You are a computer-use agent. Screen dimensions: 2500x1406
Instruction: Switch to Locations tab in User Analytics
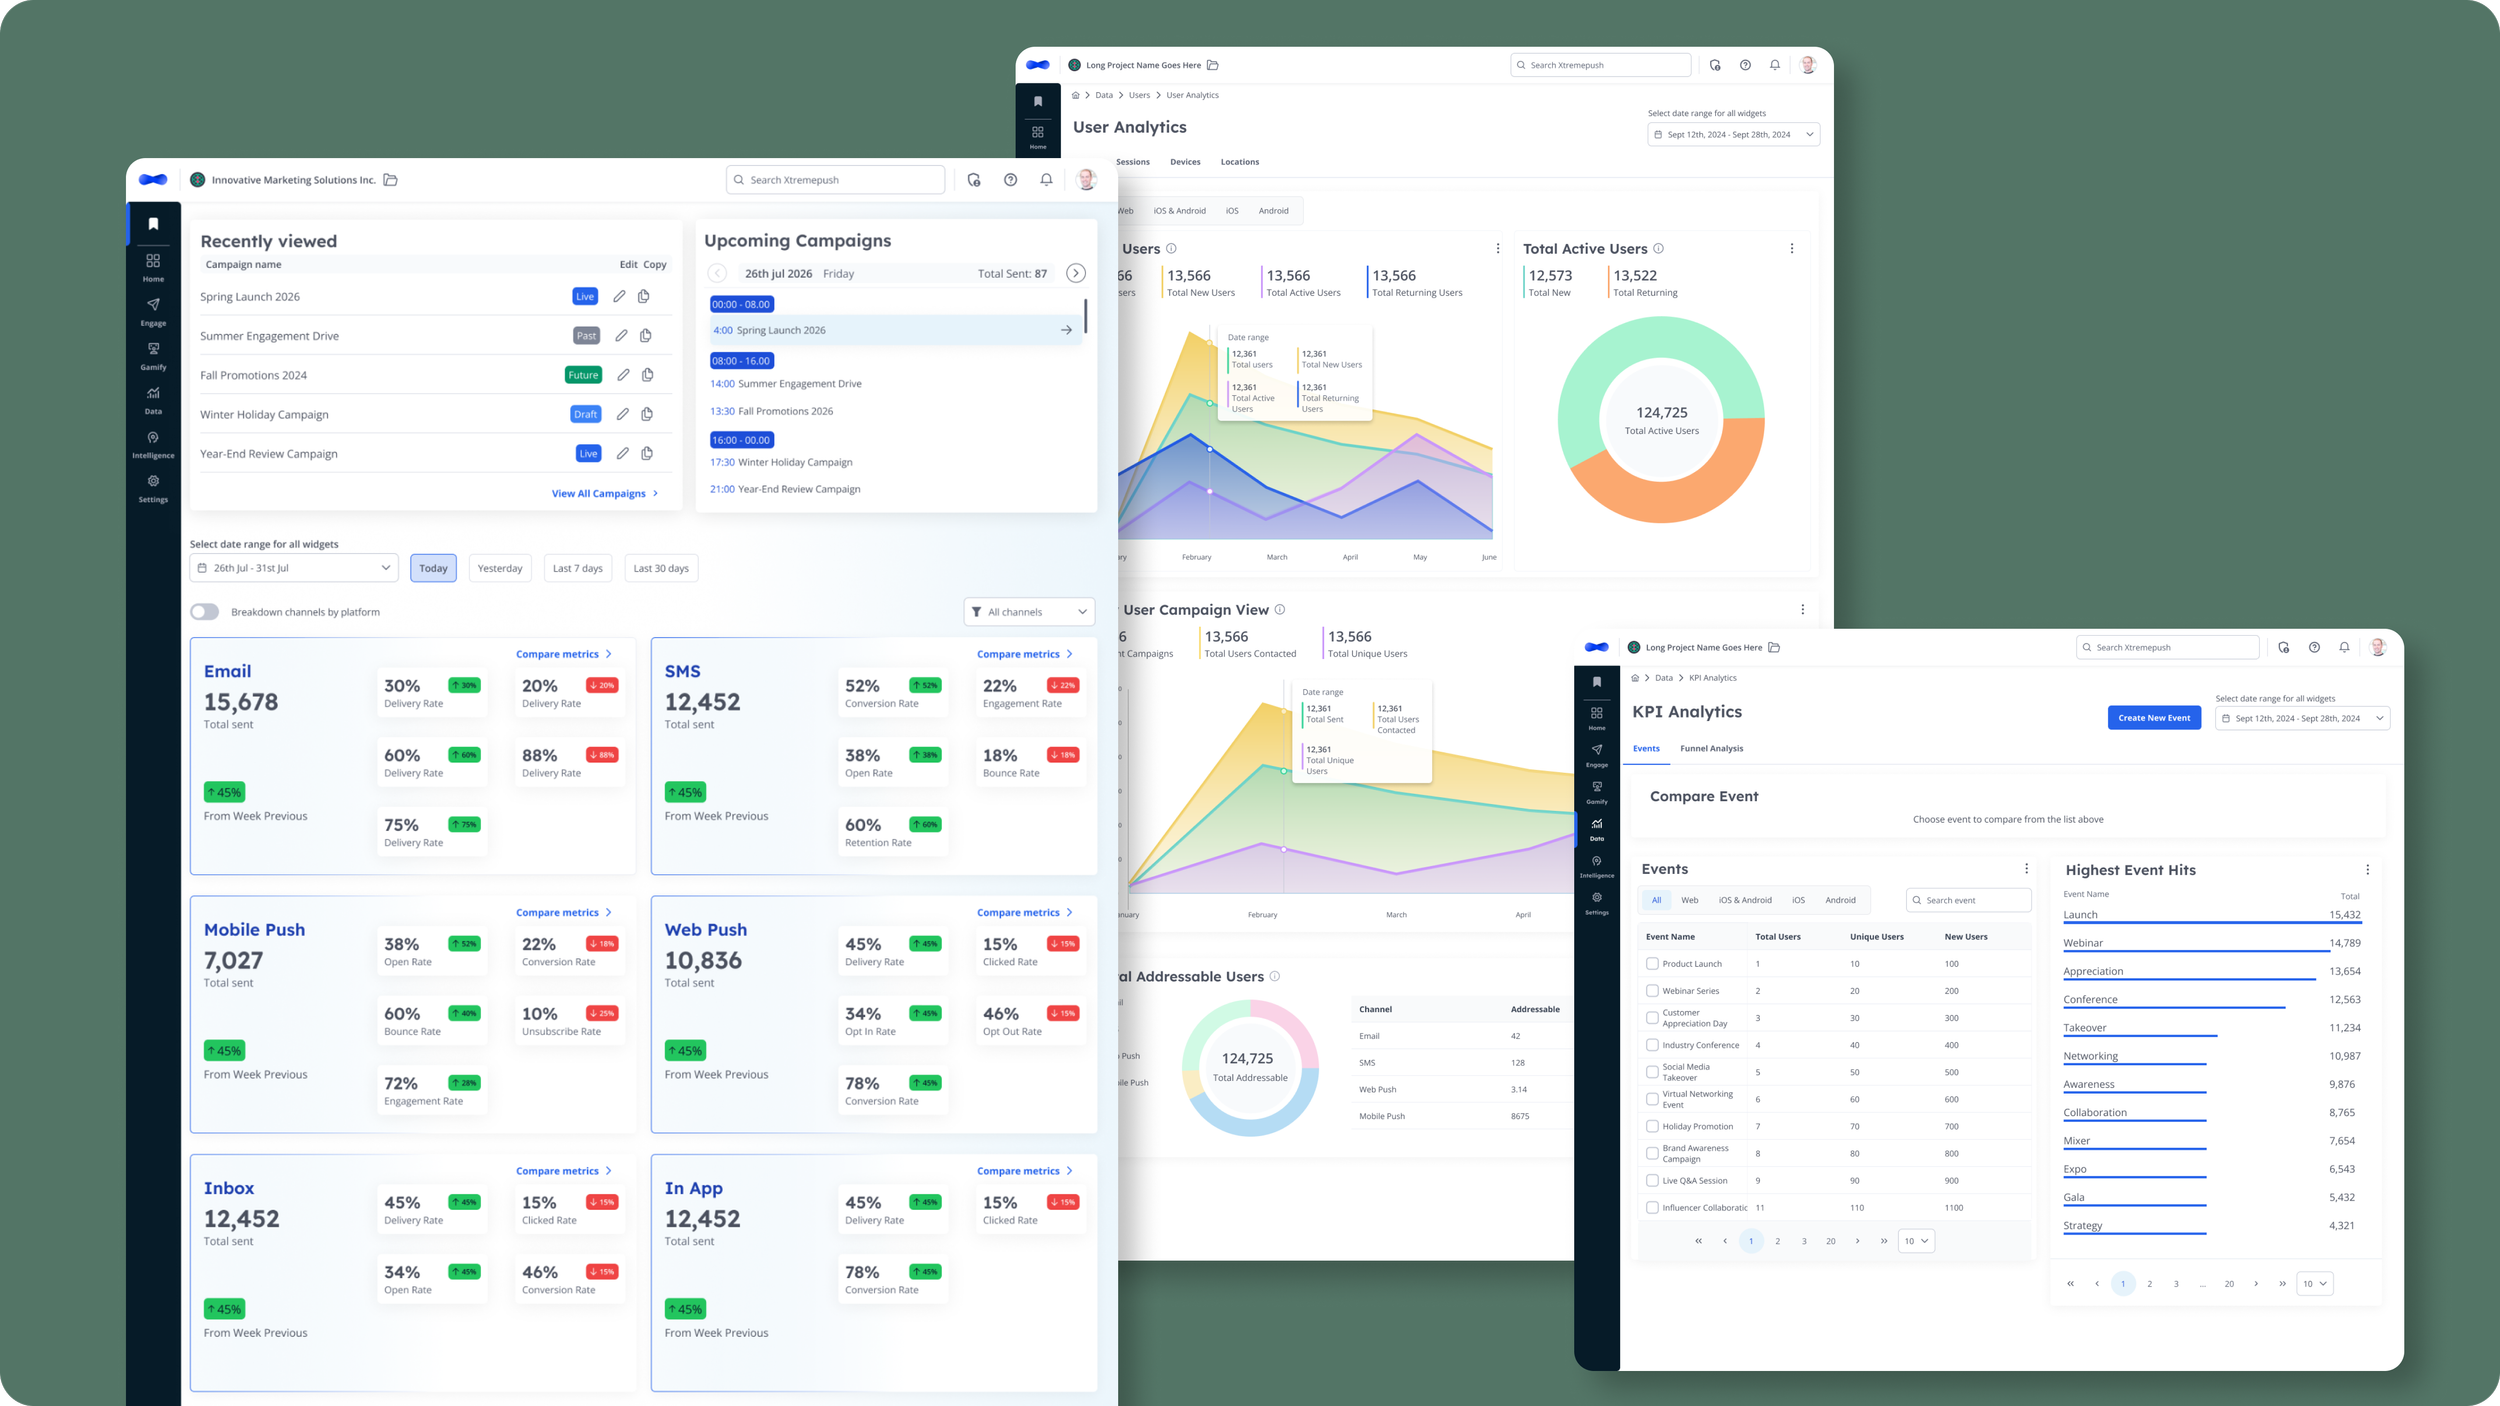tap(1239, 162)
